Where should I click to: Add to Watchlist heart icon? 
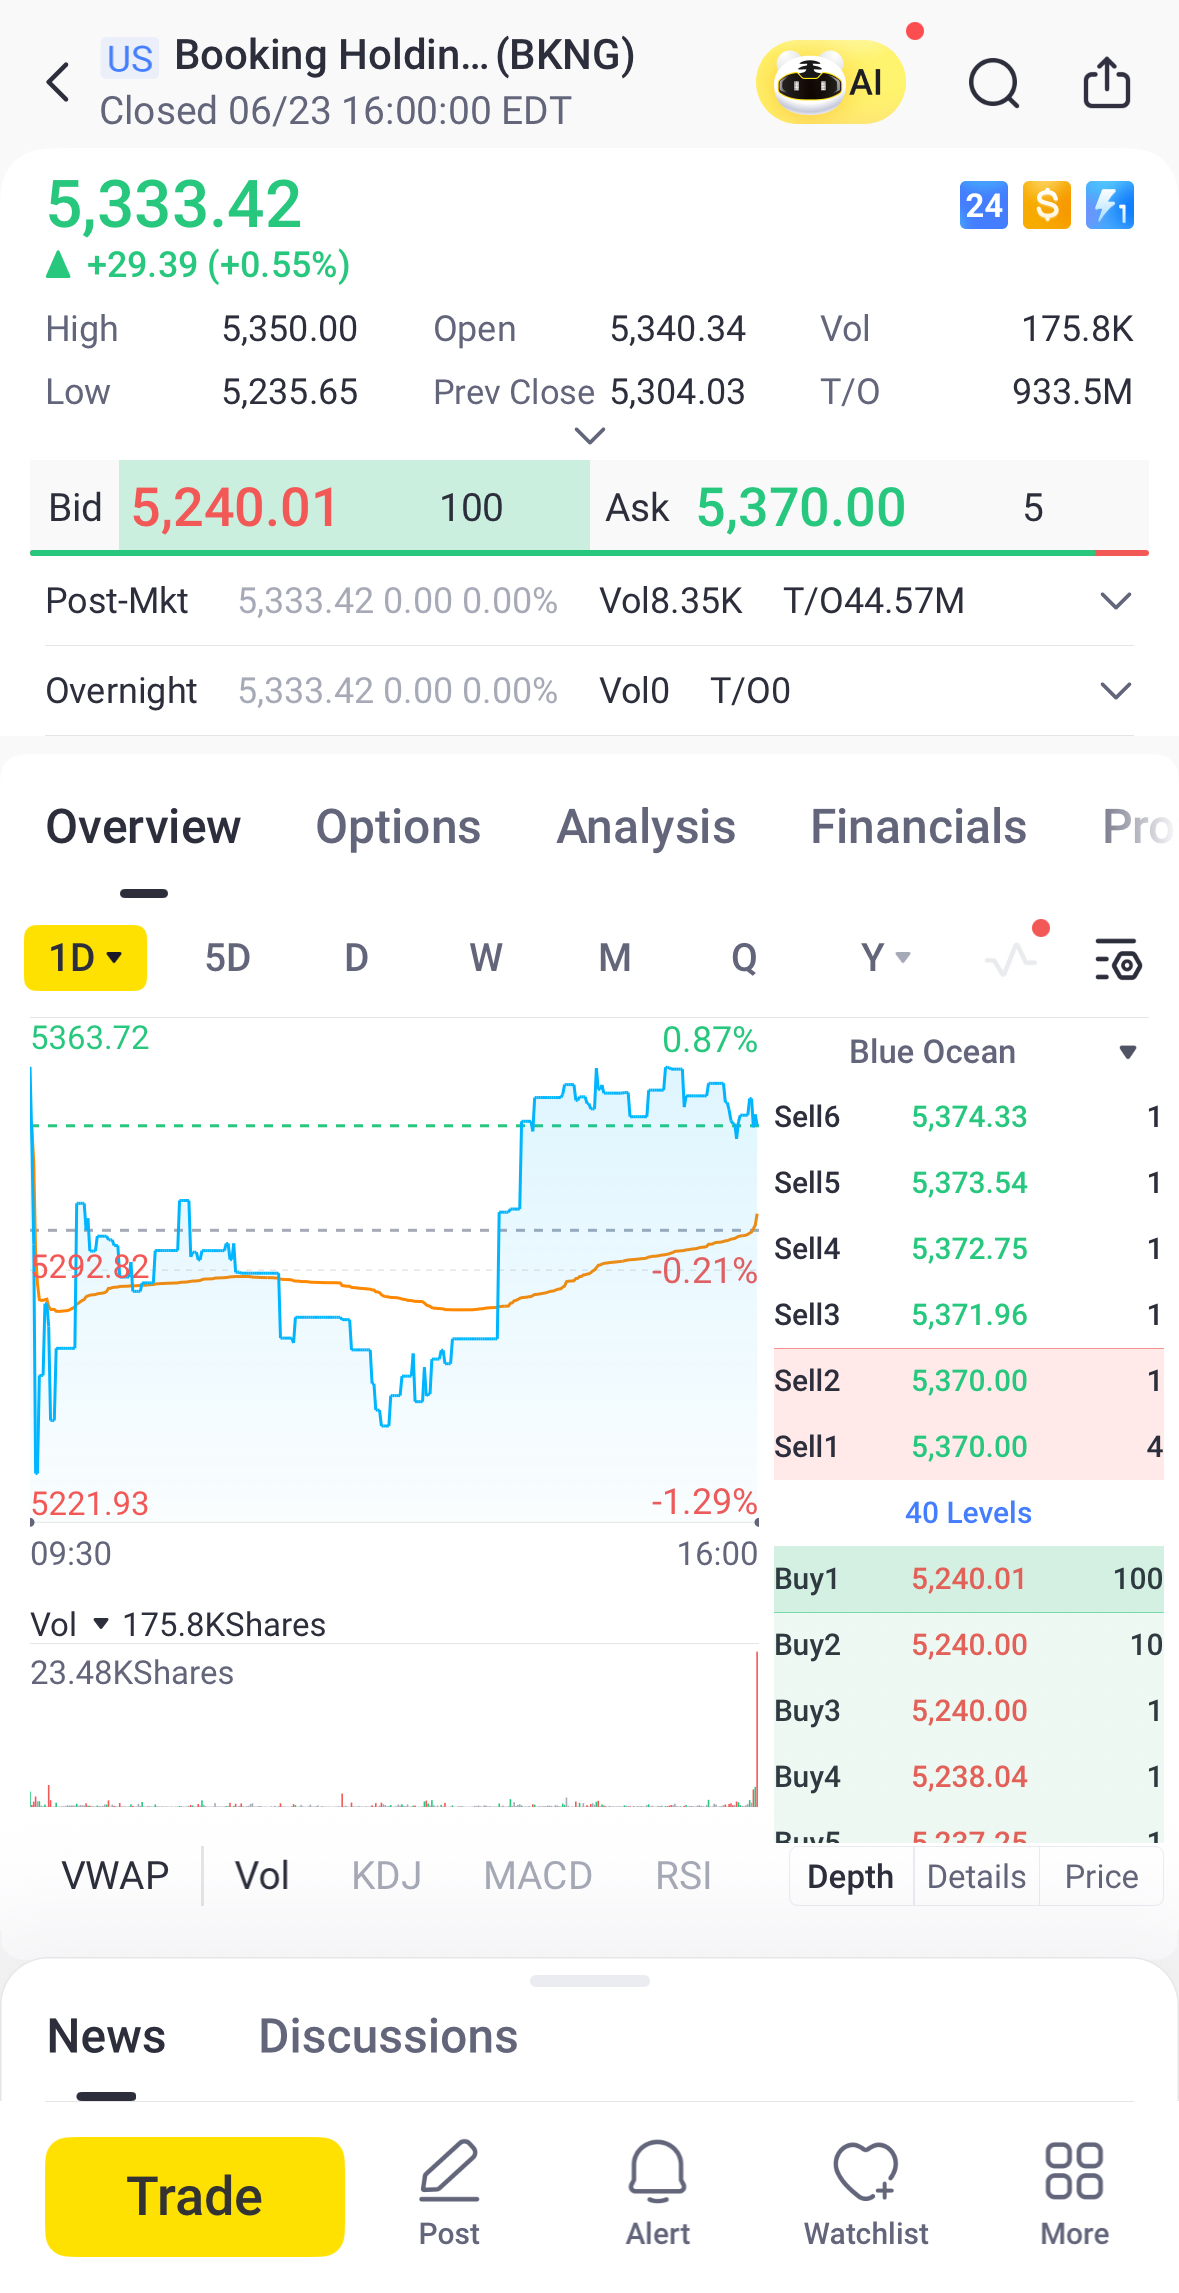click(x=866, y=2194)
